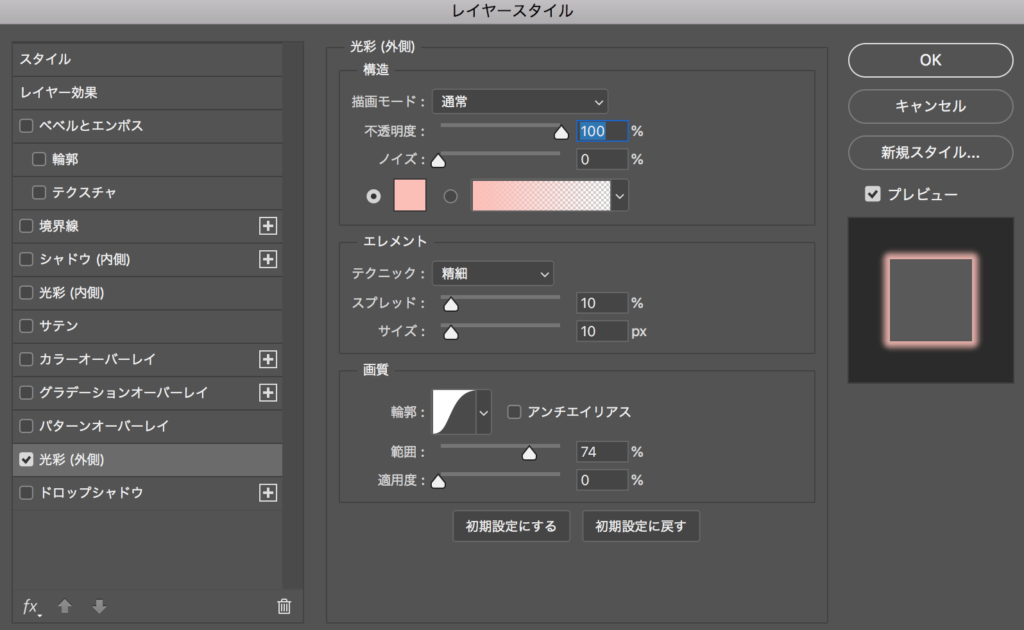Click the 不透明度 value input field
This screenshot has width=1024, height=630.
click(601, 130)
